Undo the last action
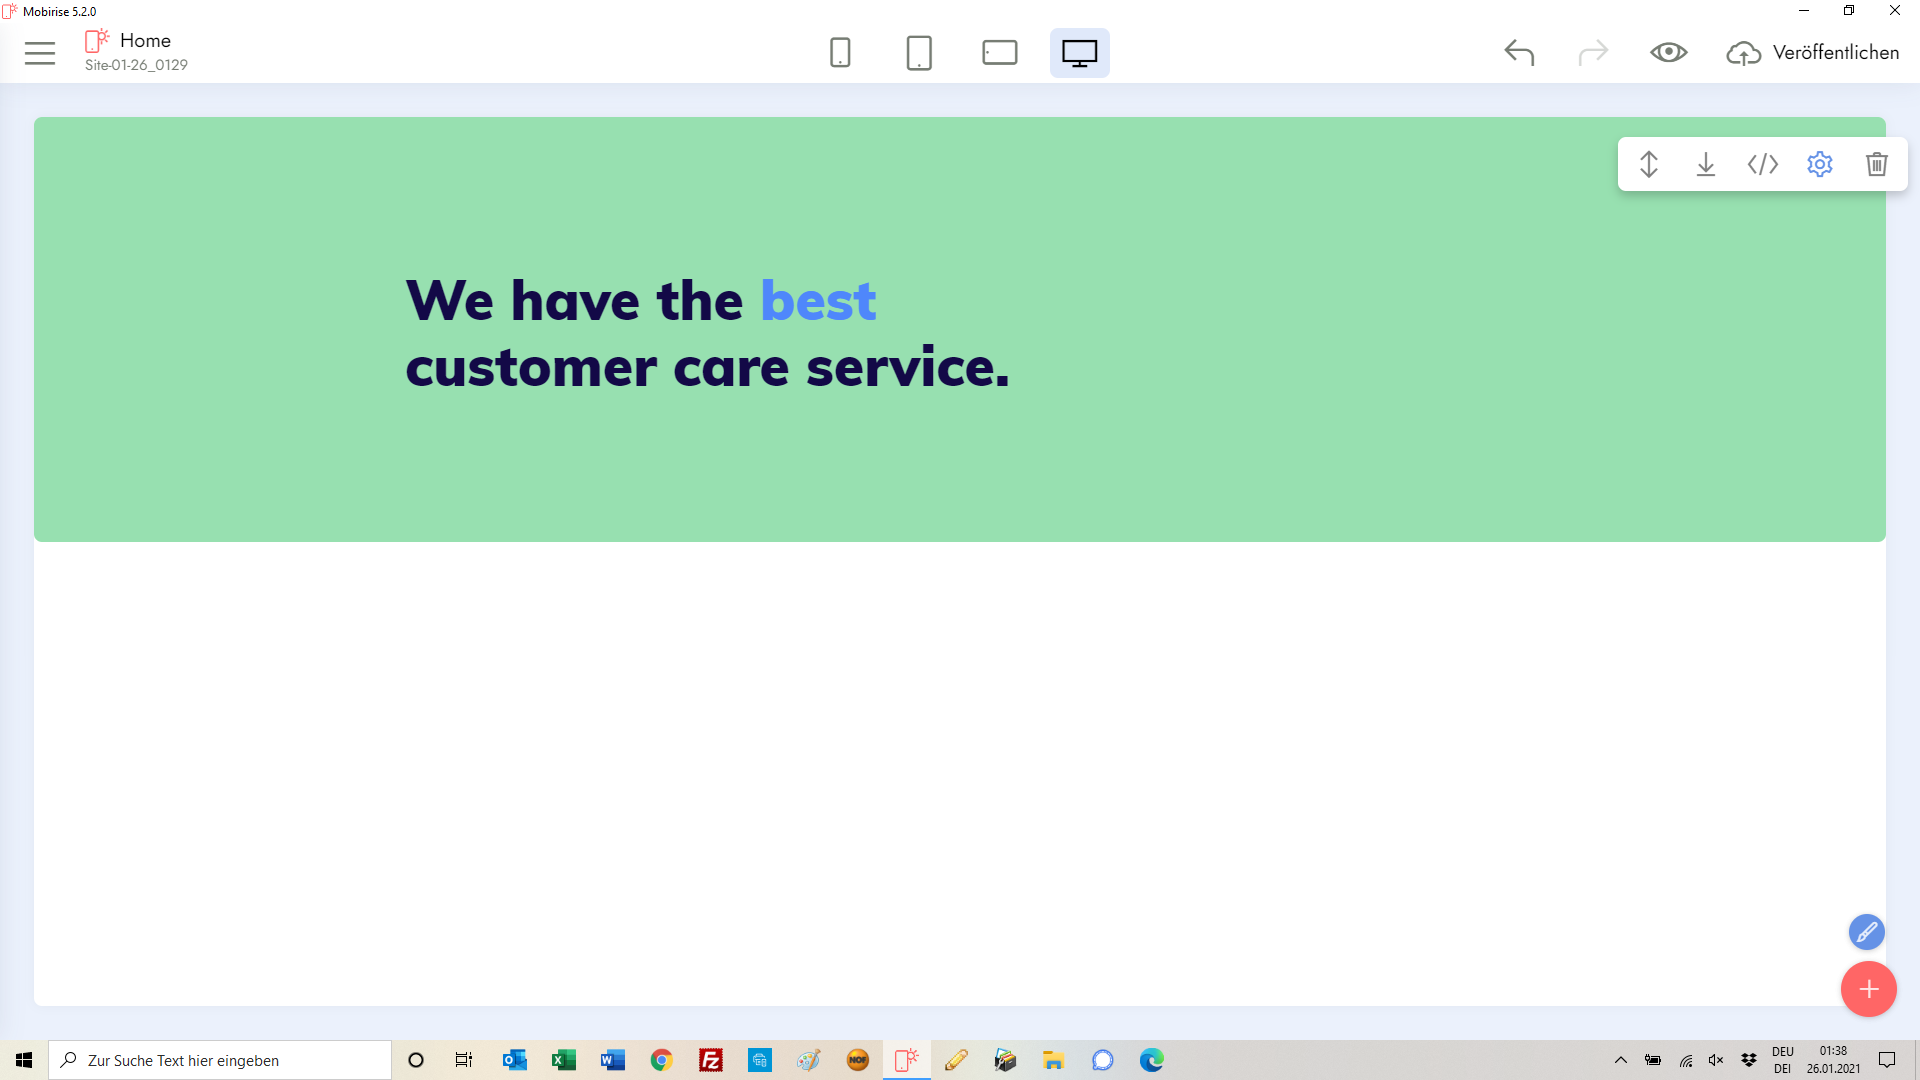 pyautogui.click(x=1519, y=53)
